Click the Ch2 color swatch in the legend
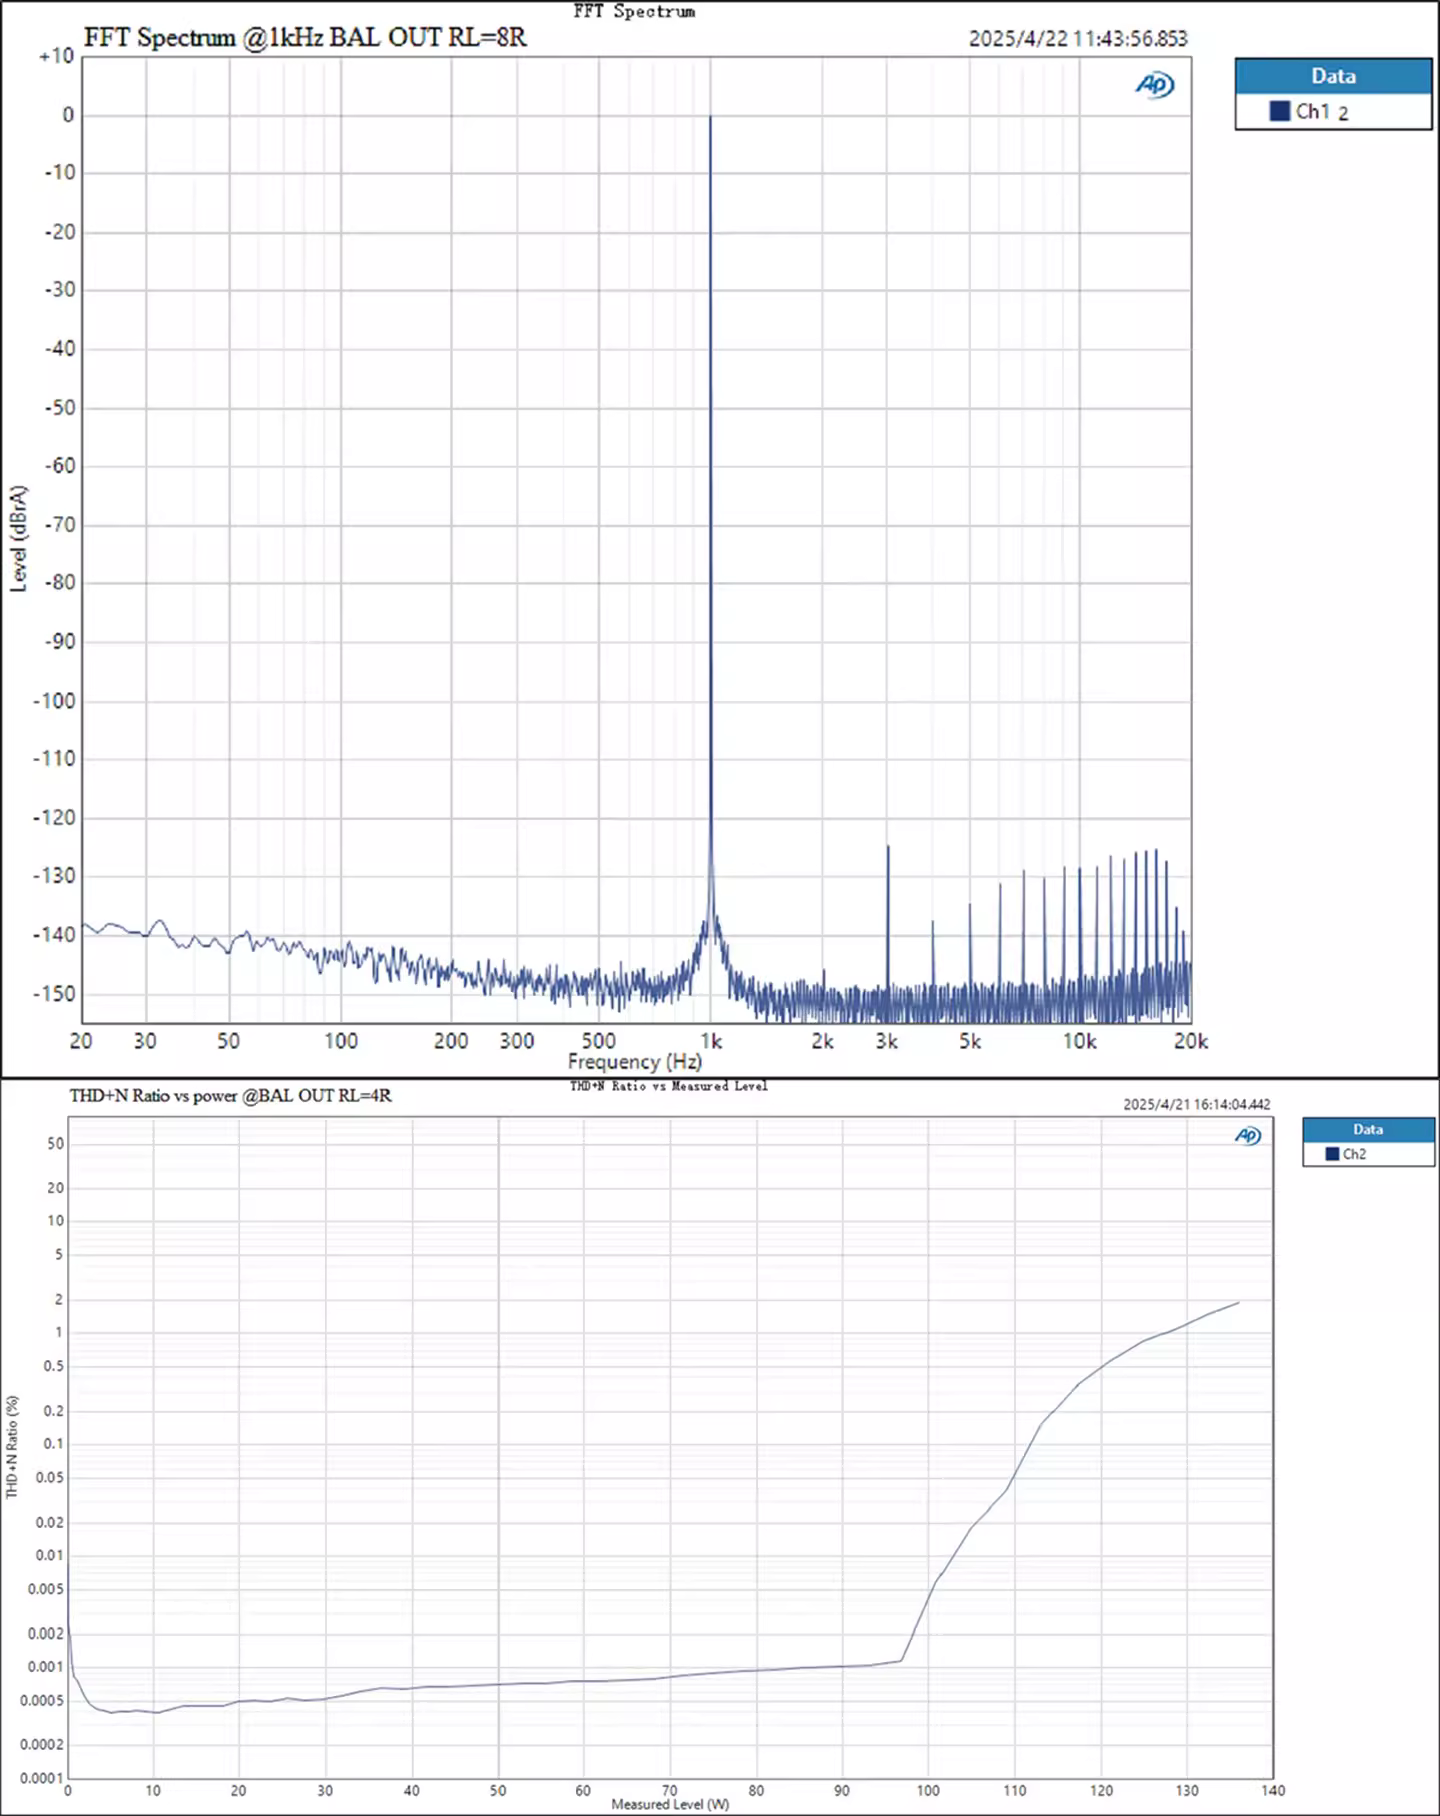The width and height of the screenshot is (1440, 1816). coord(1331,1154)
